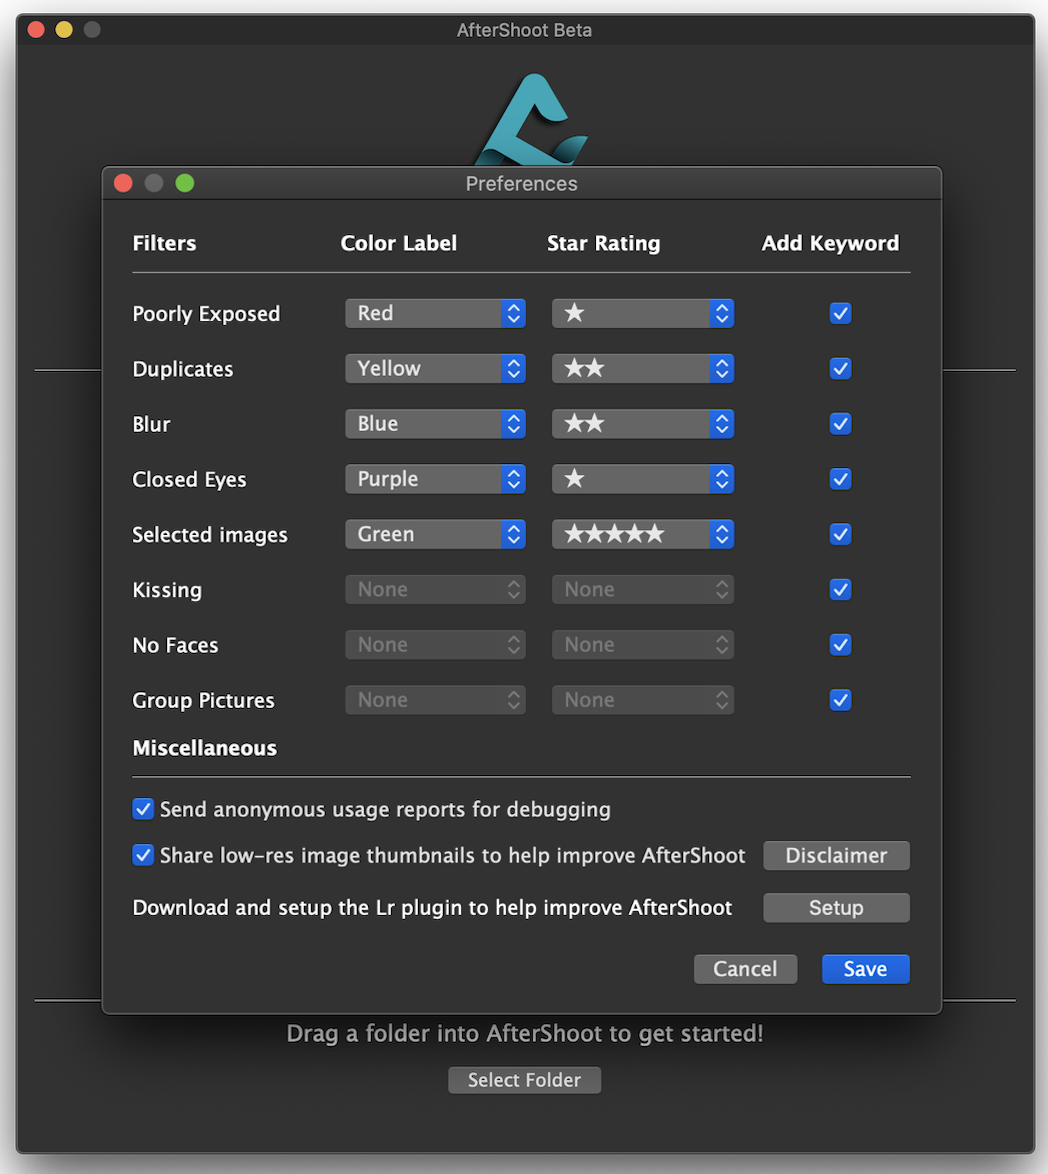The height and width of the screenshot is (1174, 1048).
Task: Disable Add Keyword for Kissing
Action: coord(840,590)
